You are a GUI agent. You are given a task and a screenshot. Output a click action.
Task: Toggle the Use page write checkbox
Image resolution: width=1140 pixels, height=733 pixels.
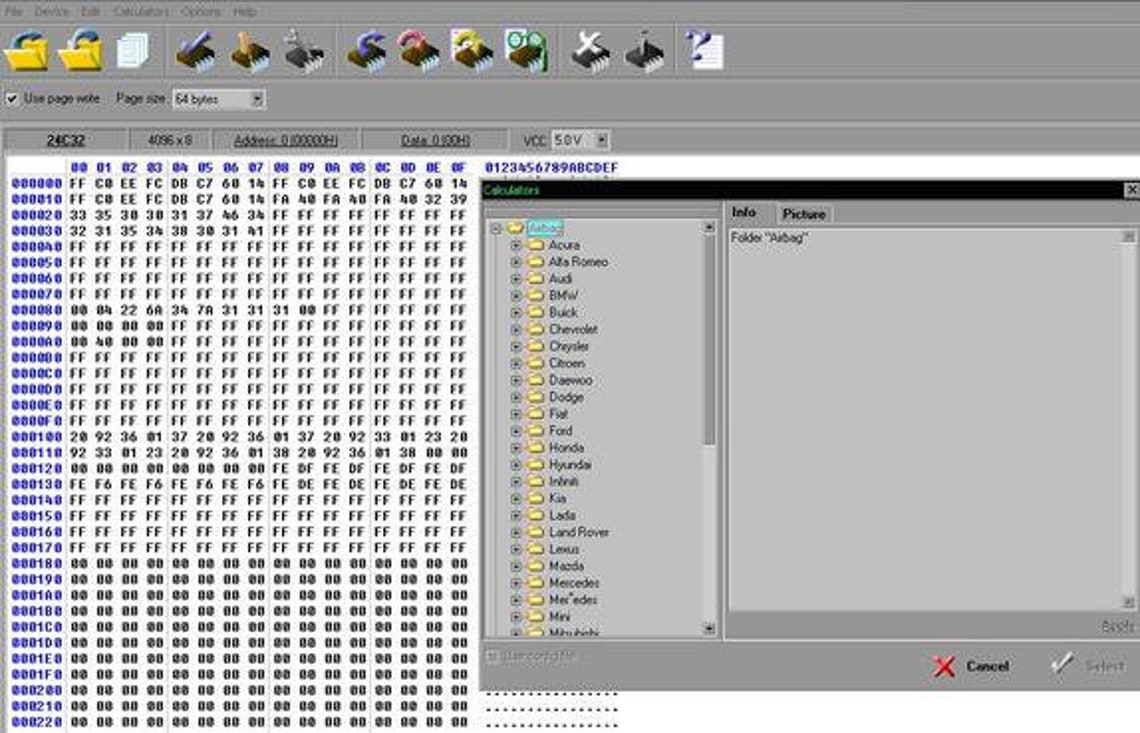13,99
